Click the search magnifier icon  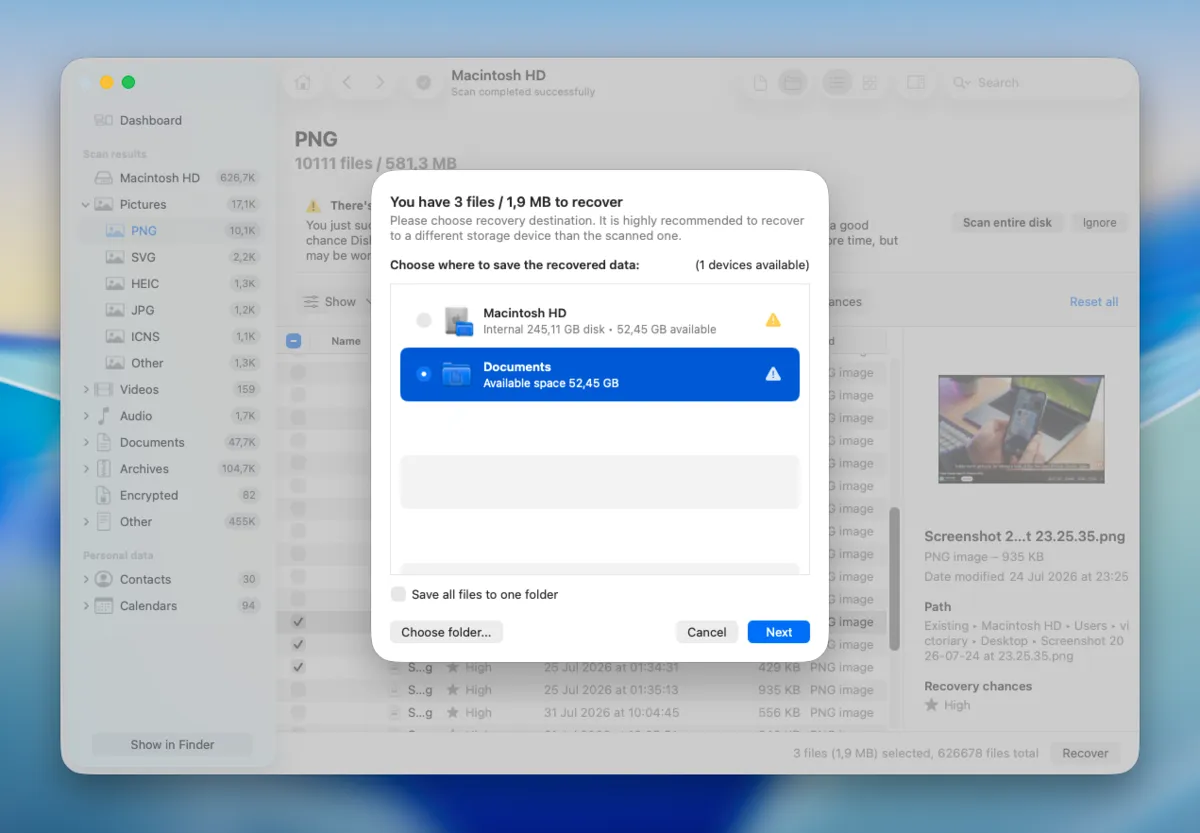[x=962, y=83]
